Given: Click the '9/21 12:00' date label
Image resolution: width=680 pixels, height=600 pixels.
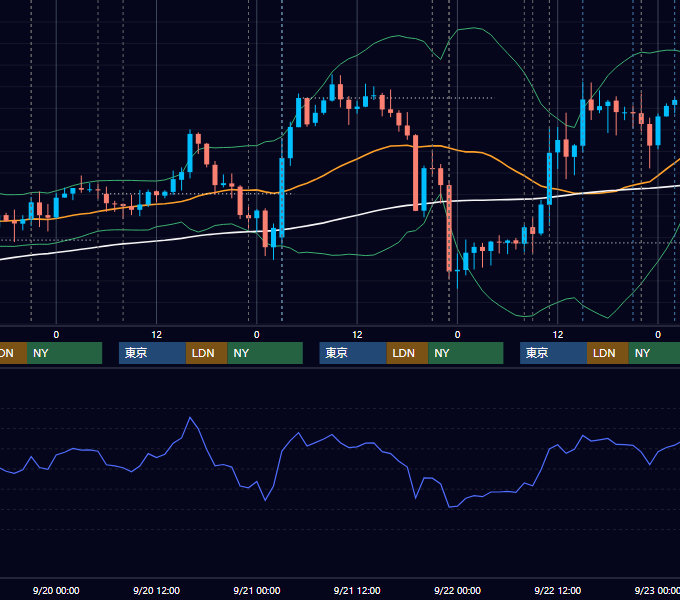Looking at the screenshot, I should click(357, 590).
